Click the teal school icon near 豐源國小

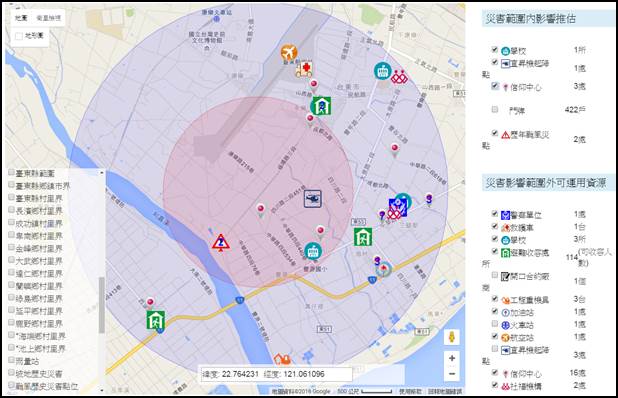point(313,251)
